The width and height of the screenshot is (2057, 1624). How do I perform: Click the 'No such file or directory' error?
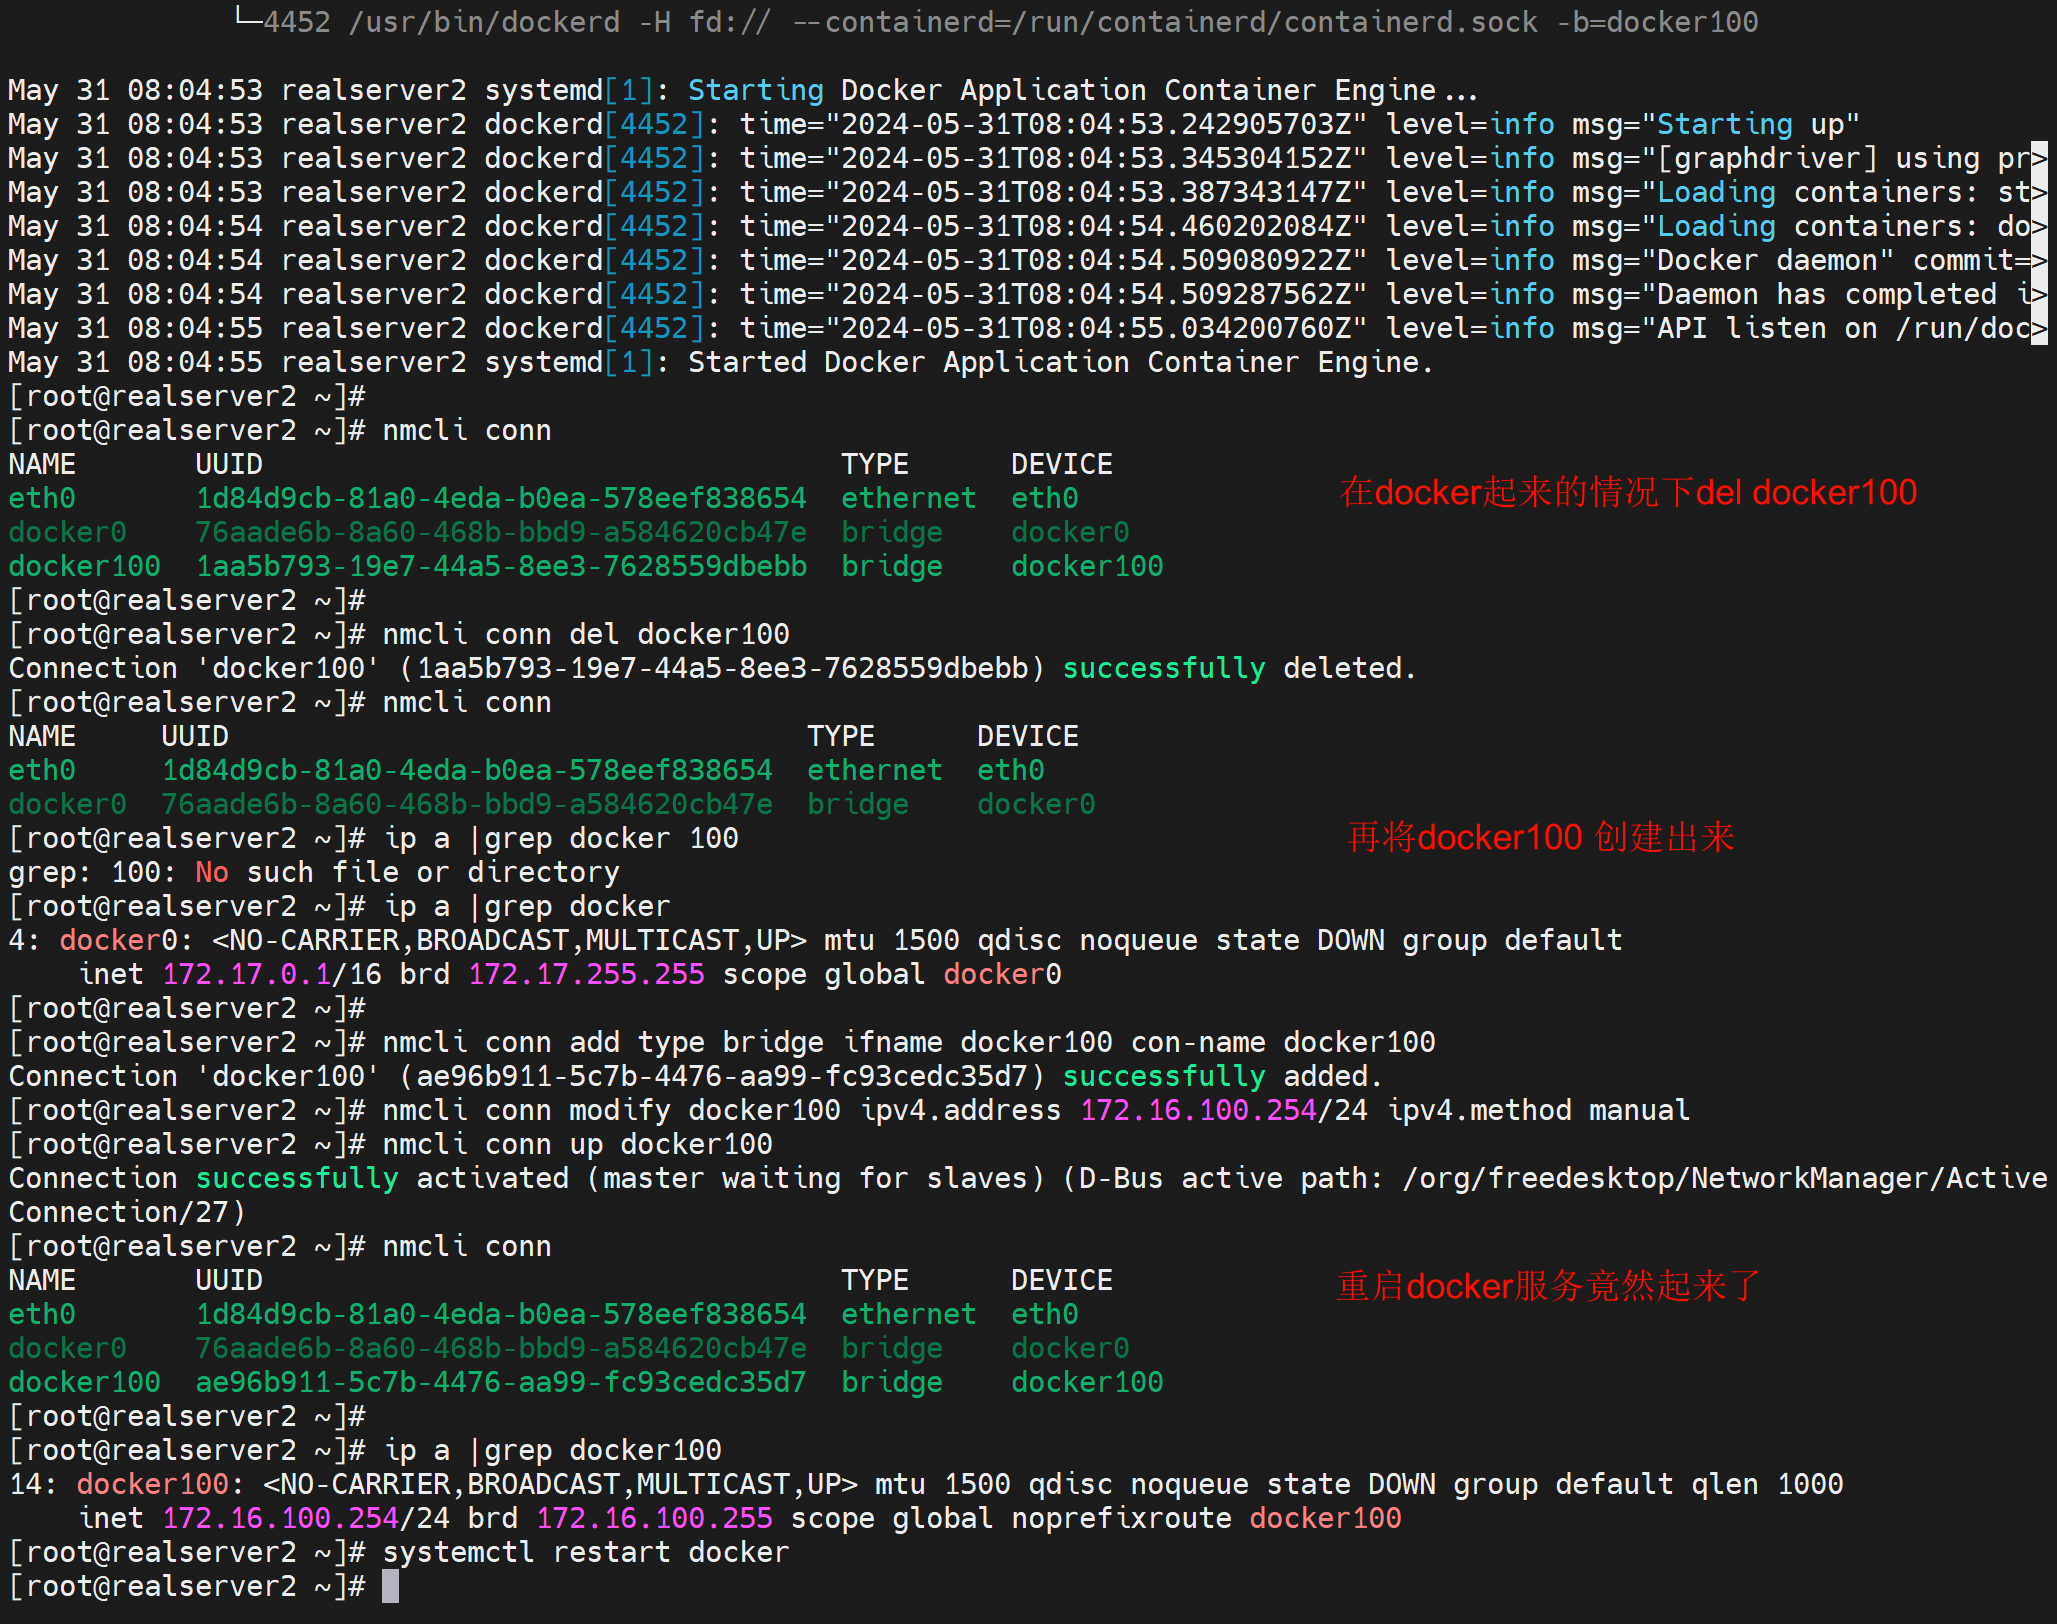point(407,873)
